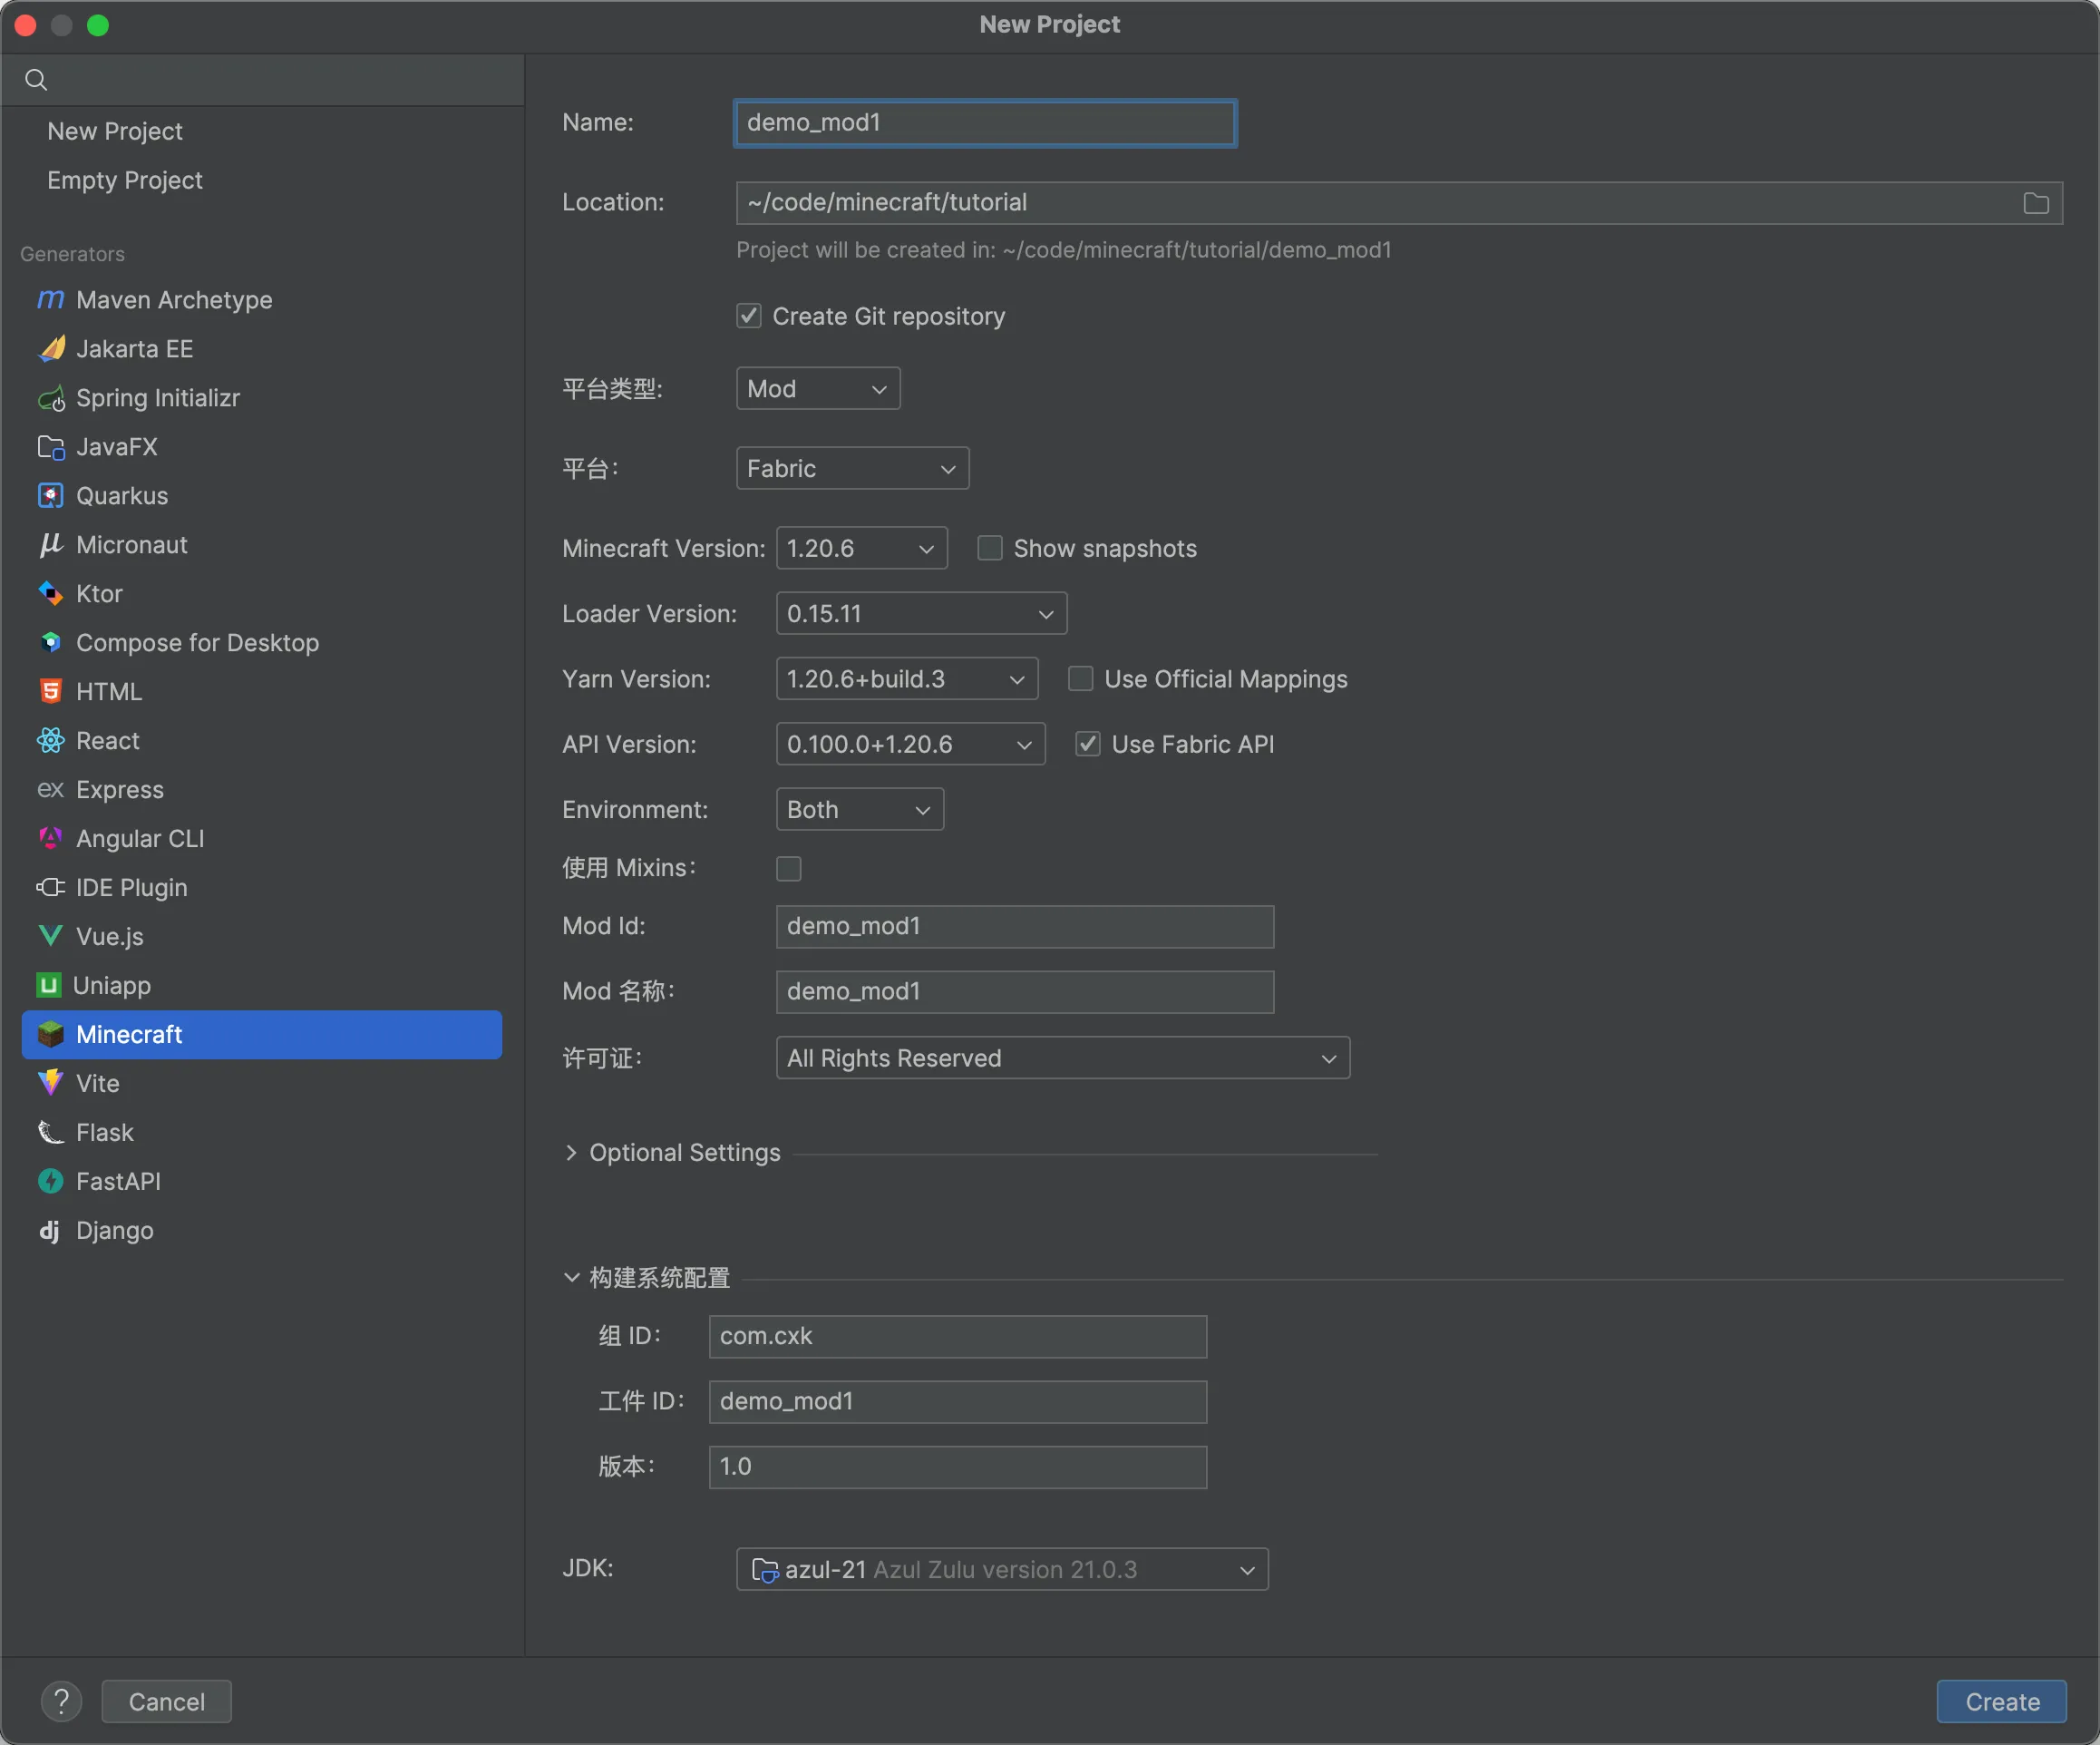
Task: Click the Cancel button
Action: [166, 1701]
